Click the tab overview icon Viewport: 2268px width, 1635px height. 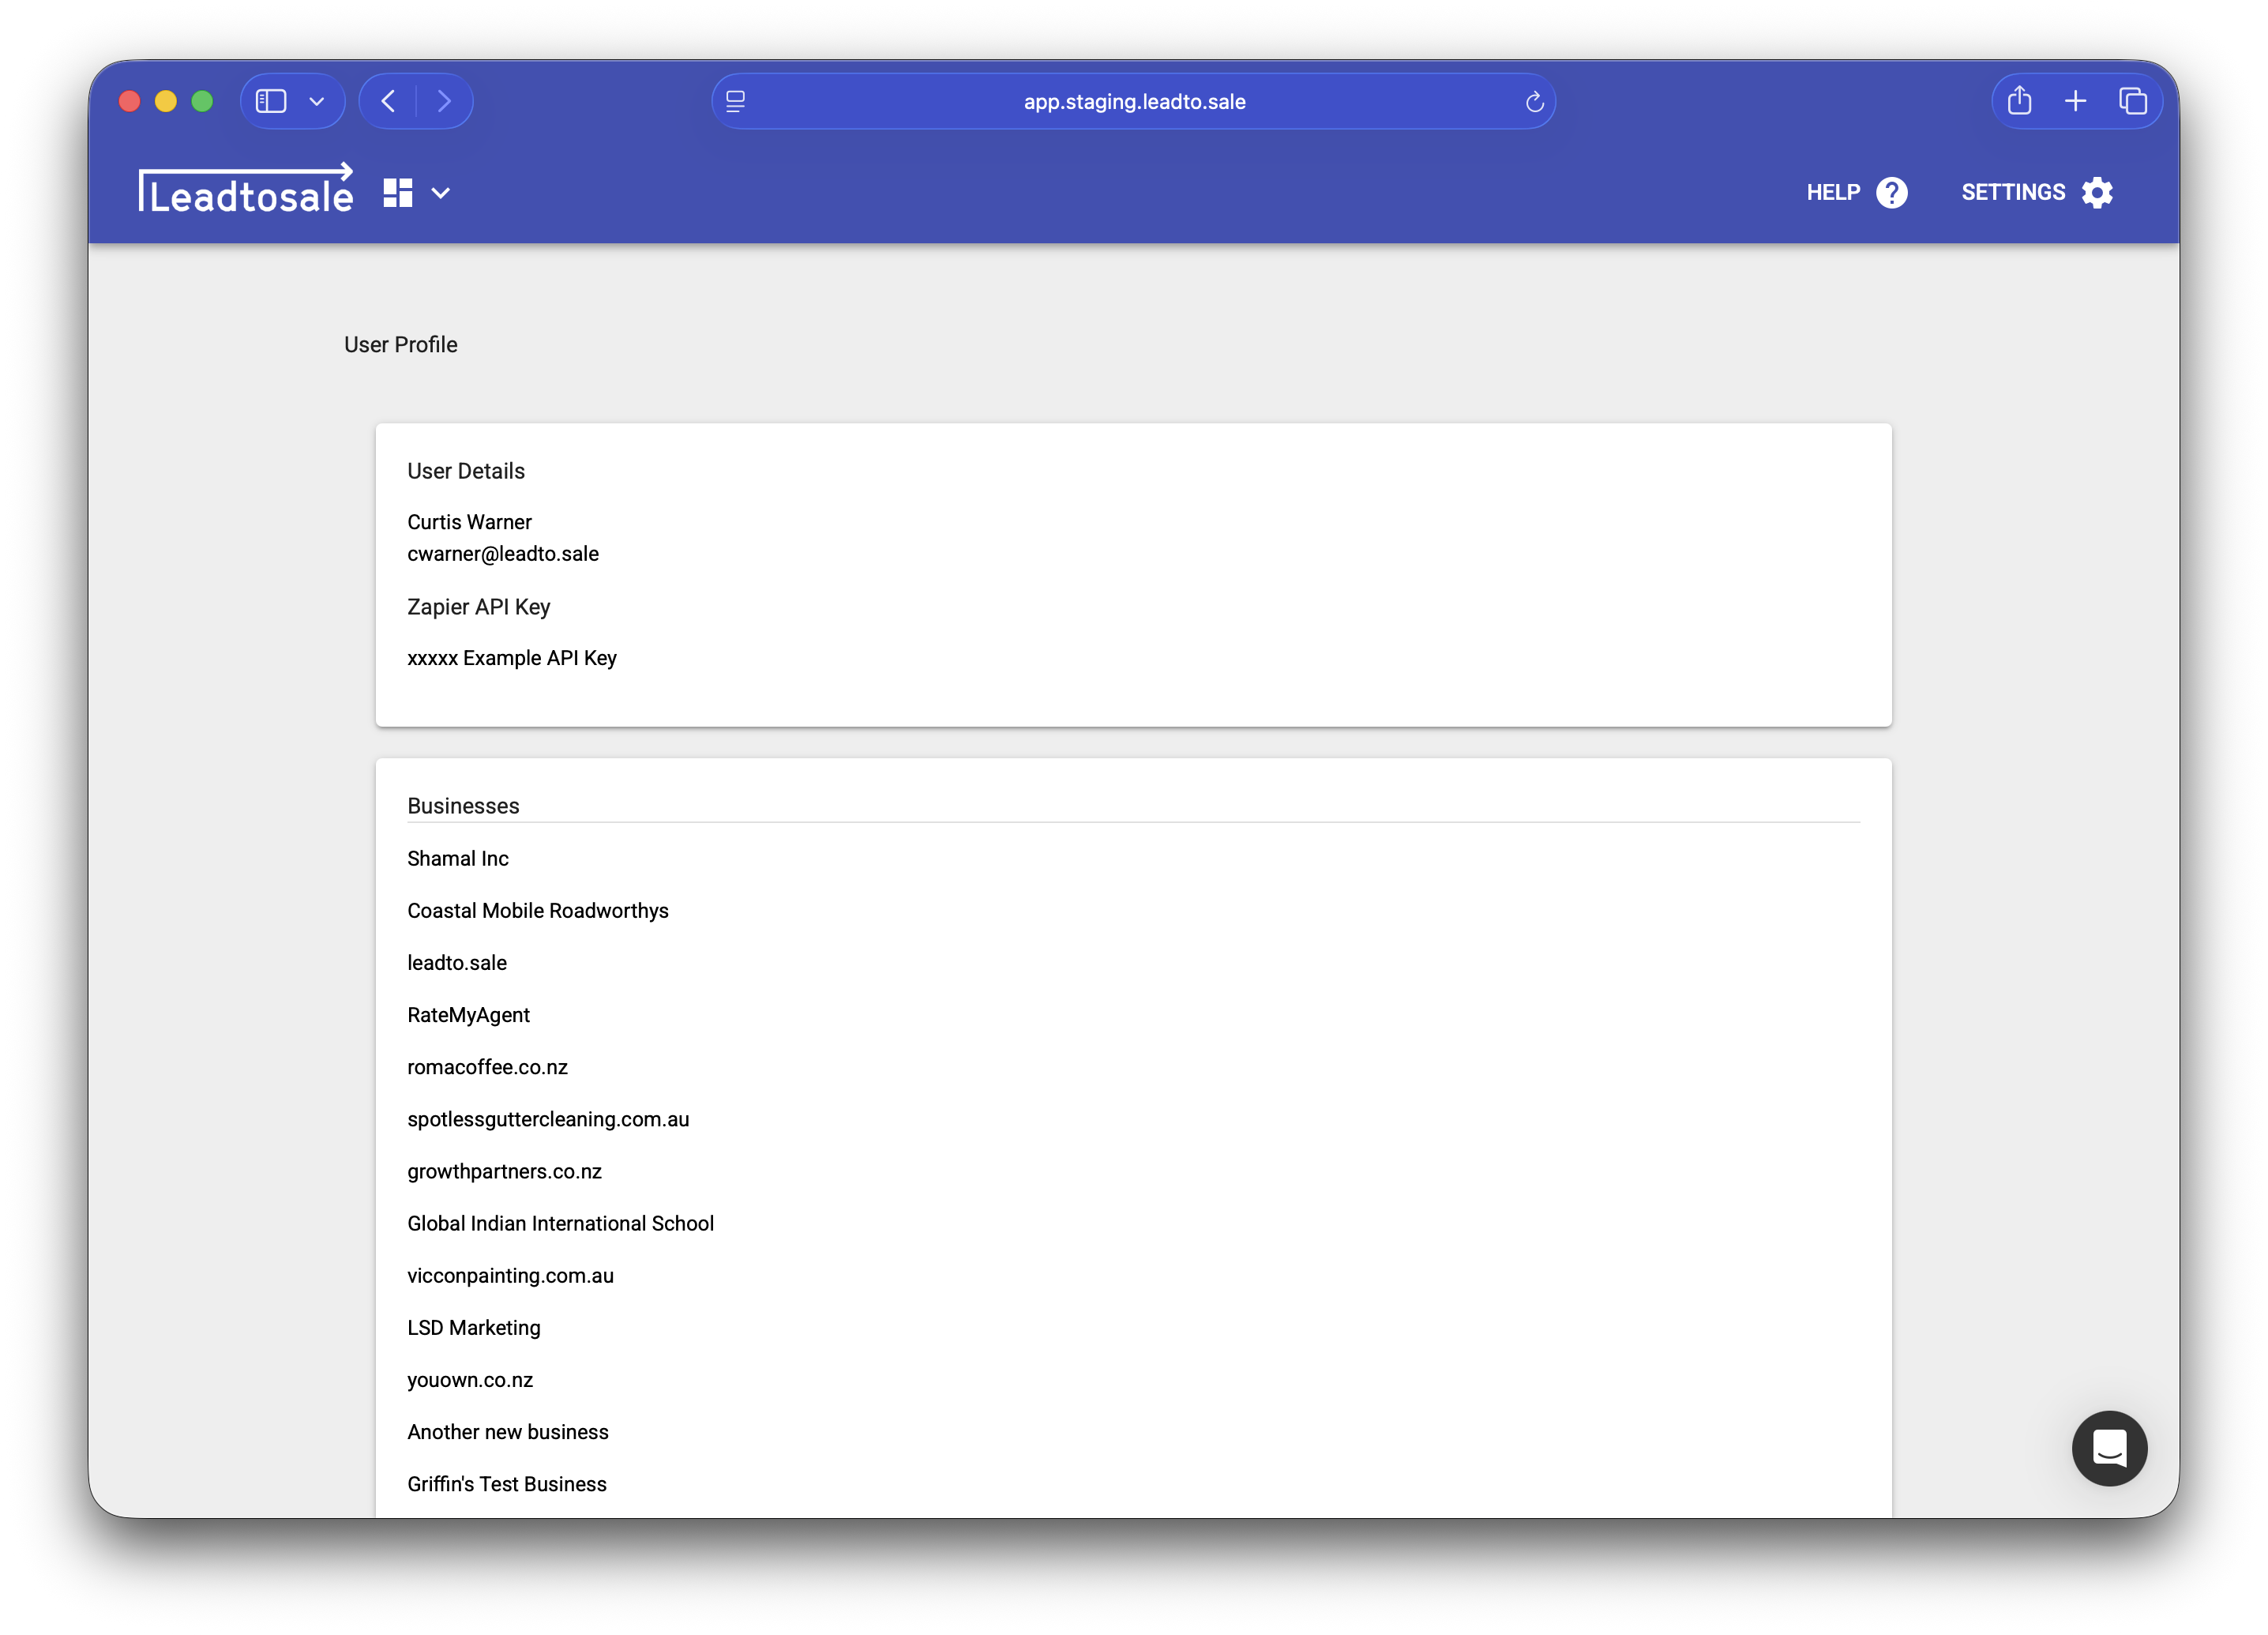point(2133,100)
